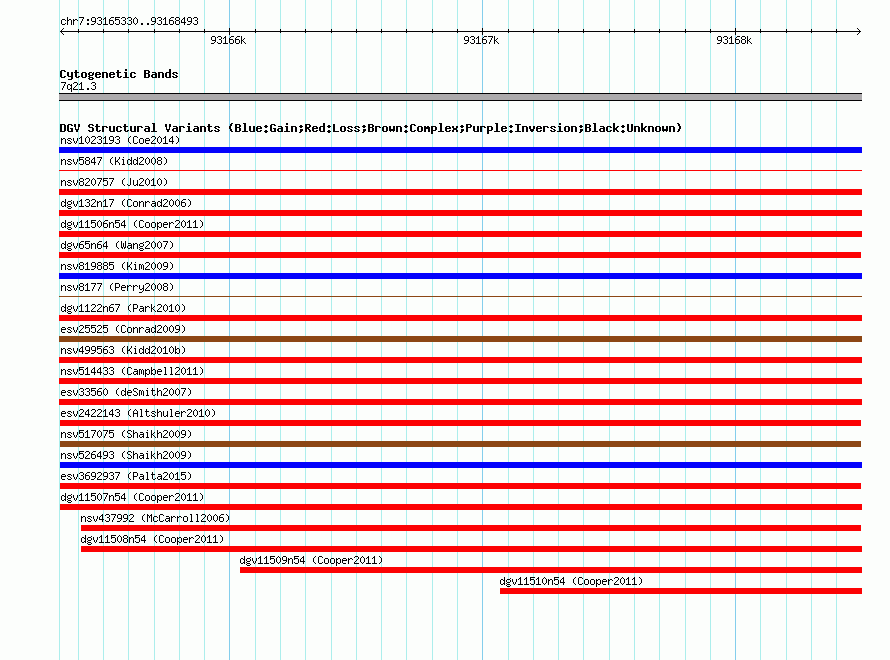890x660 pixels.
Task: Click the dgv11509n54 (Cooper2011) label
Action: point(311,560)
